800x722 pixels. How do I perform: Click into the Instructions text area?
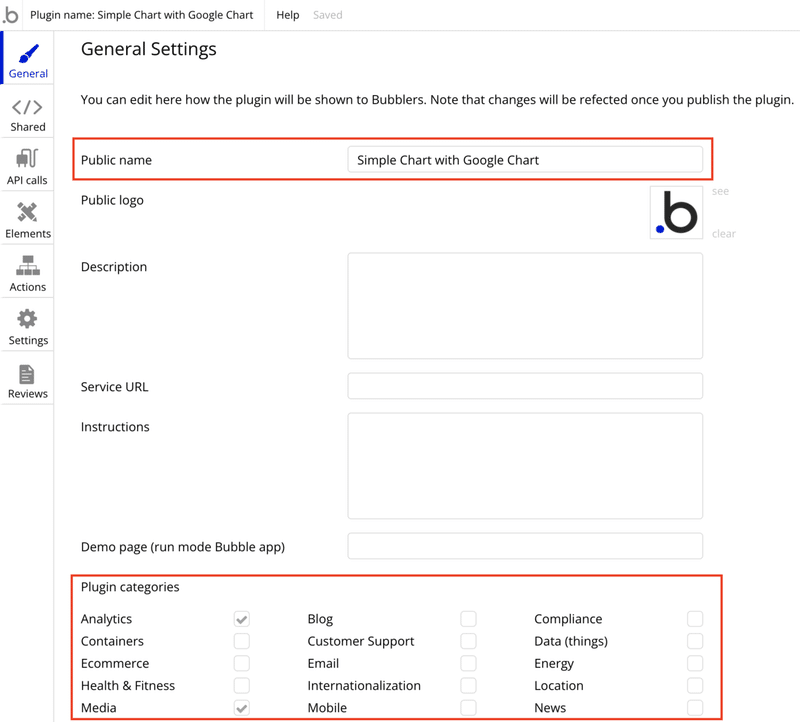[x=525, y=466]
